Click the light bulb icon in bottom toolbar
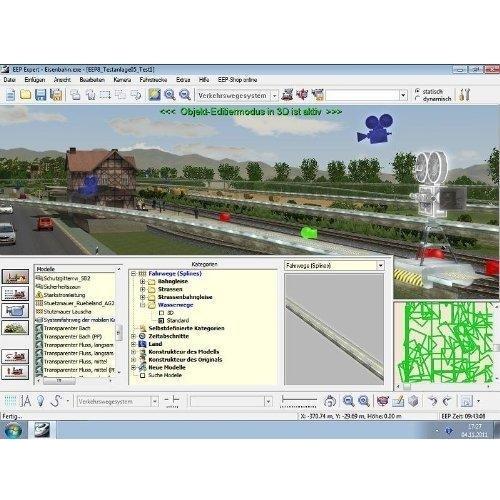 click(x=40, y=401)
